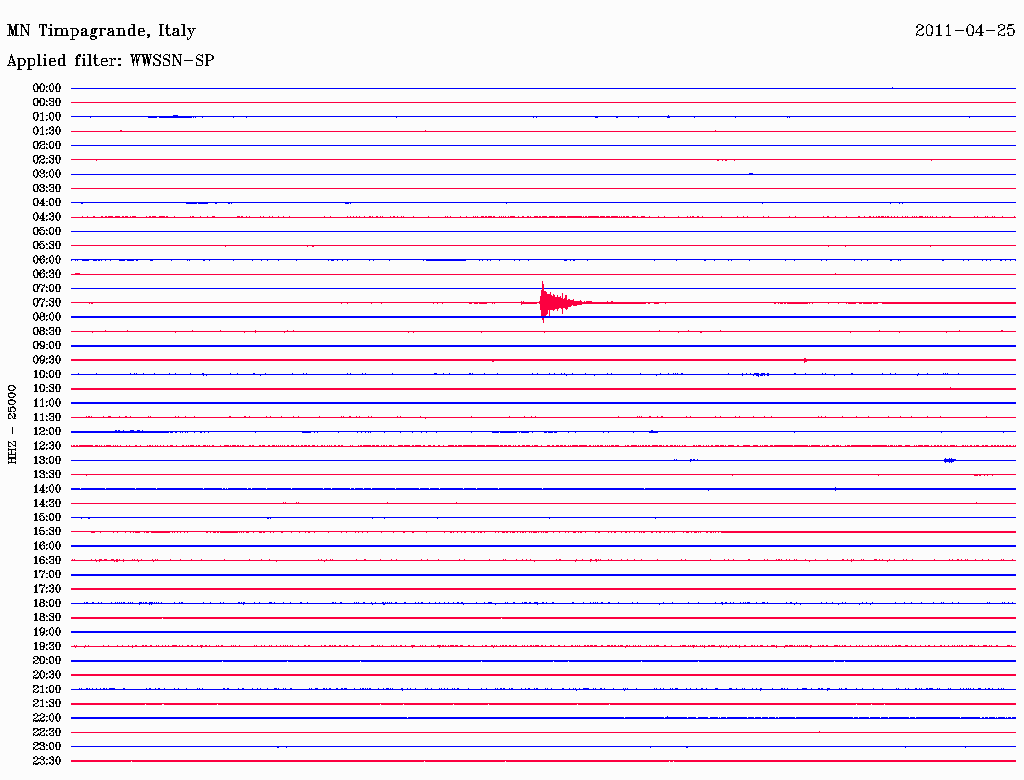This screenshot has width=1024, height=780.
Task: Click the 04:30 time label
Action: point(47,217)
